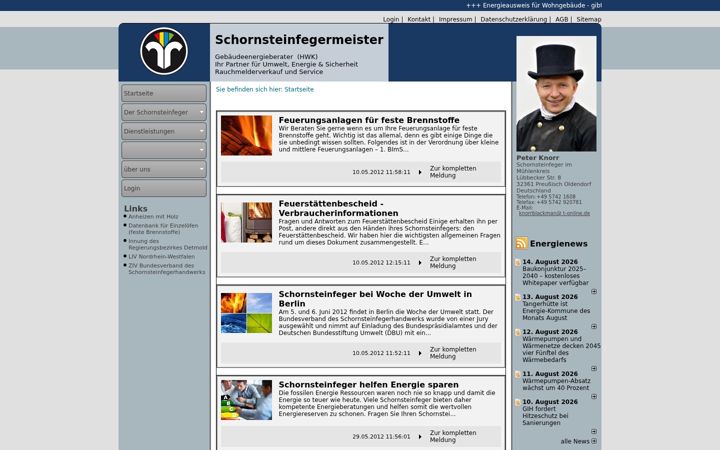Click the energy label thumbnail for Energie sparen
Viewport: 720px width, 450px height.
[246, 399]
